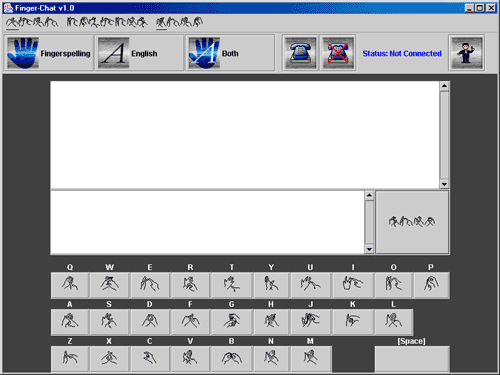Click the D fingerspelling key
This screenshot has height=375, width=500.
150,322
